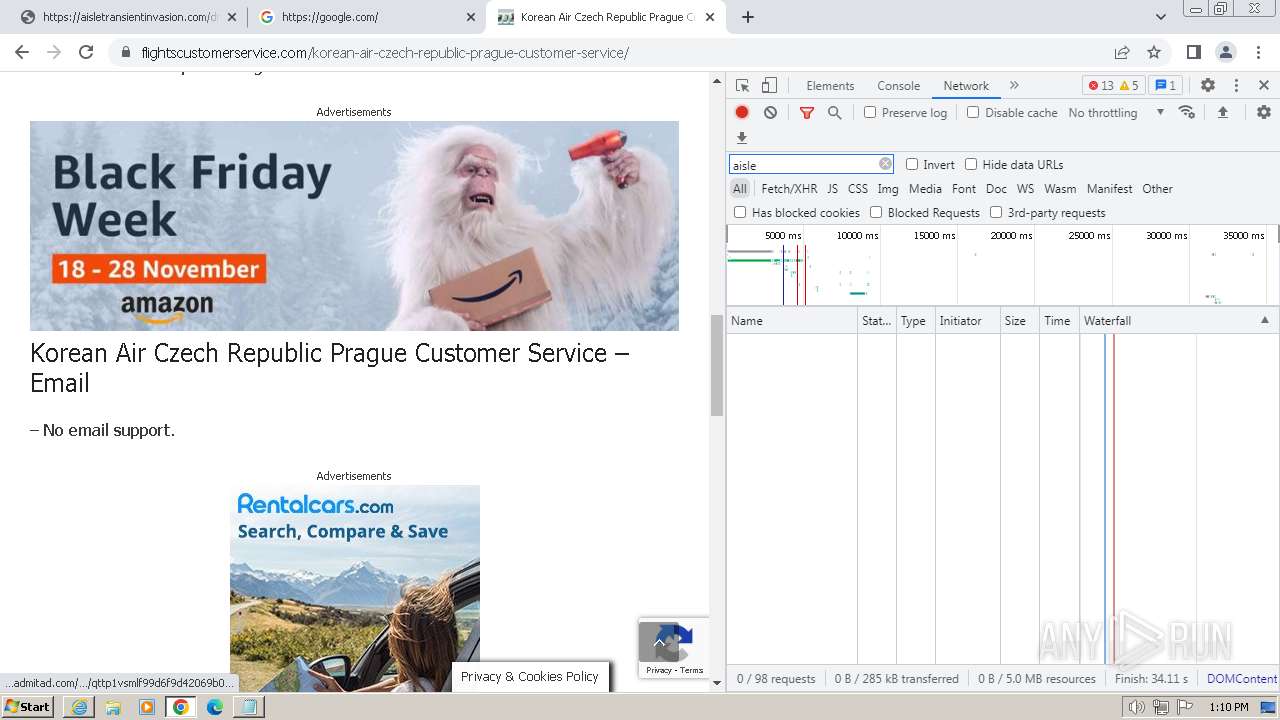Toggle the network filter funnel icon
1280x720 pixels.
coord(807,113)
